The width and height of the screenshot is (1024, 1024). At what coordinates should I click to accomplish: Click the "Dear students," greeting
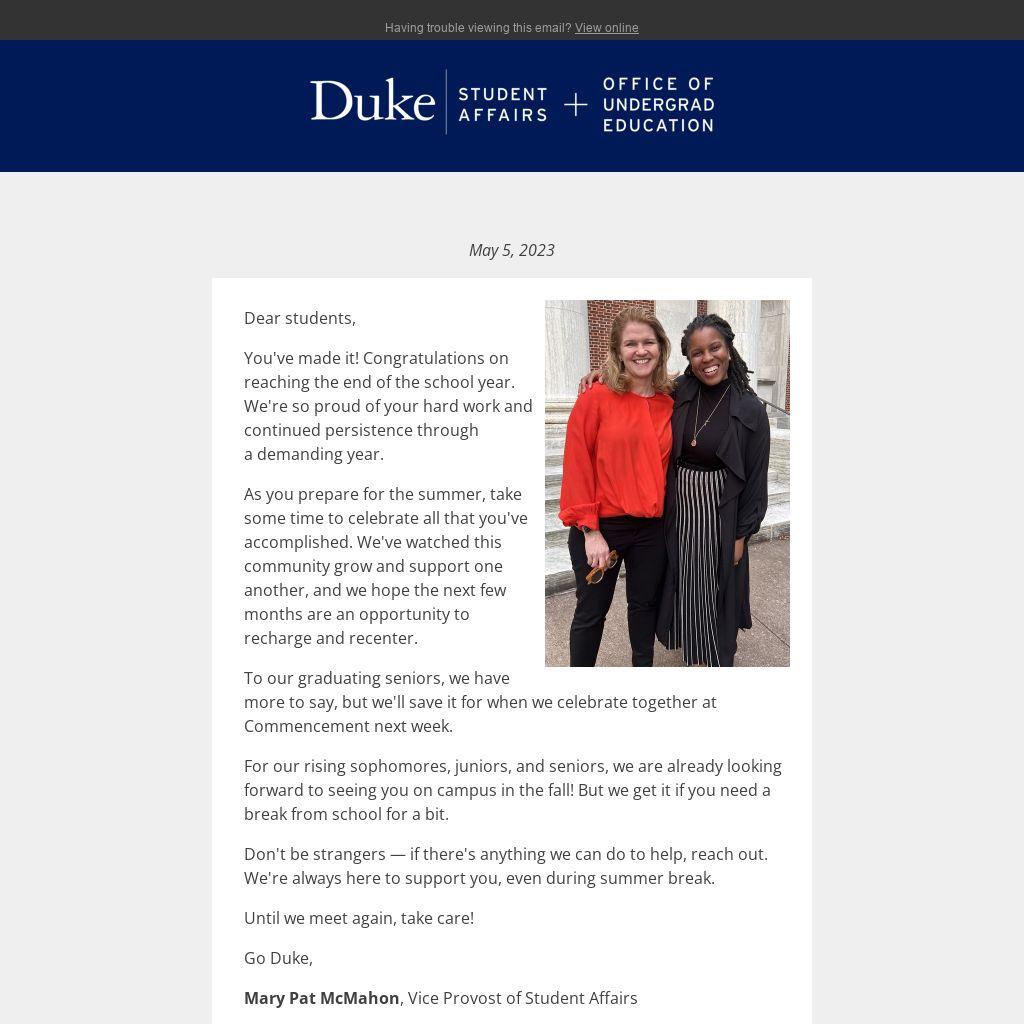click(300, 318)
